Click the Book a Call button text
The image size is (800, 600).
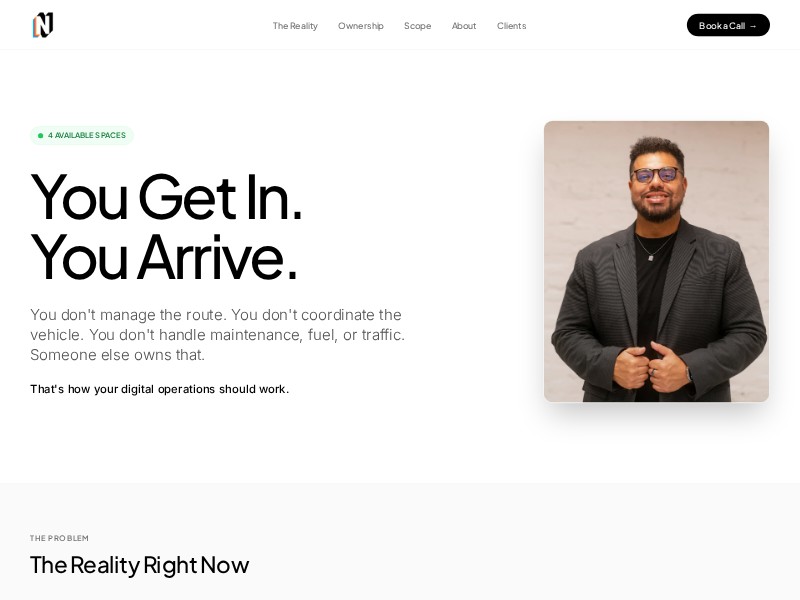721,26
